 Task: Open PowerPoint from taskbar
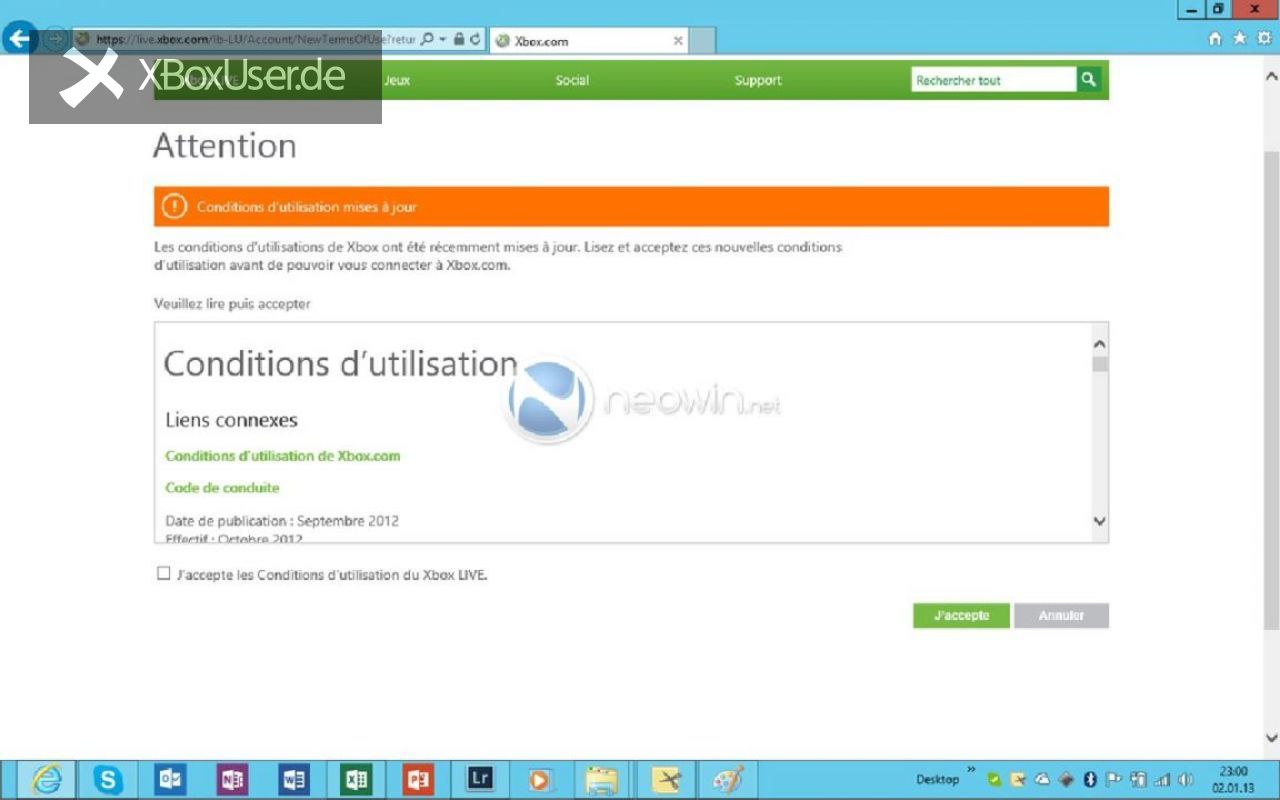(x=418, y=779)
